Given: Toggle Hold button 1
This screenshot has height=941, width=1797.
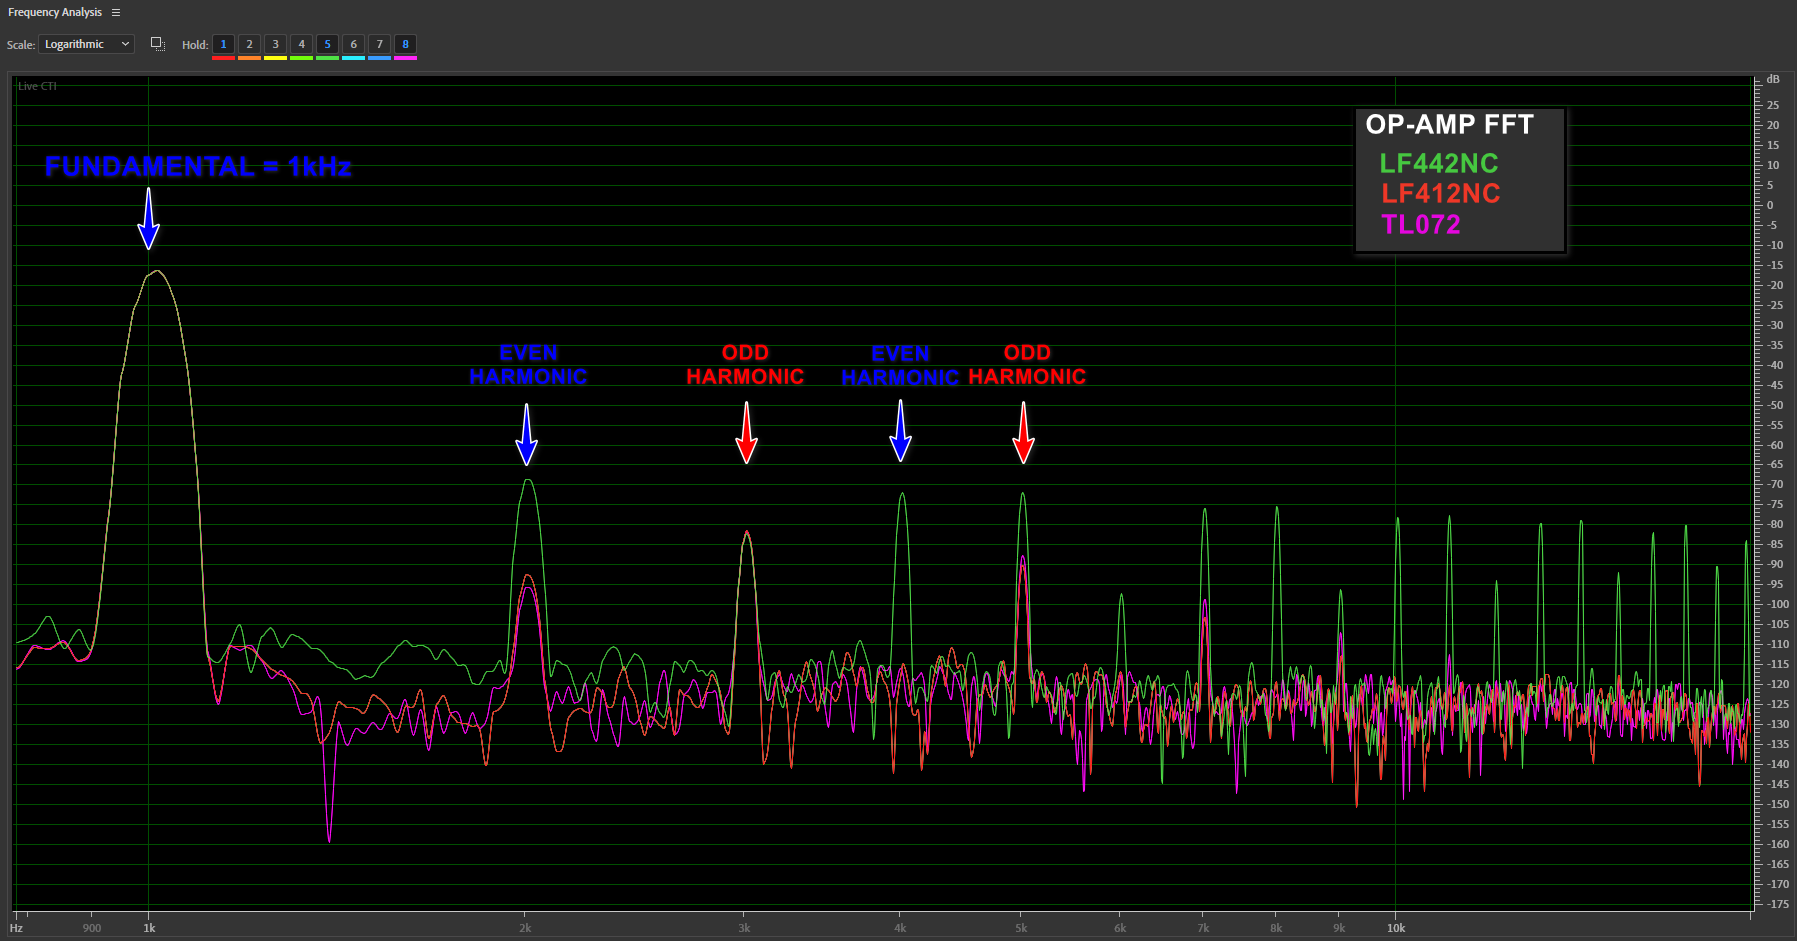Looking at the screenshot, I should coord(223,44).
